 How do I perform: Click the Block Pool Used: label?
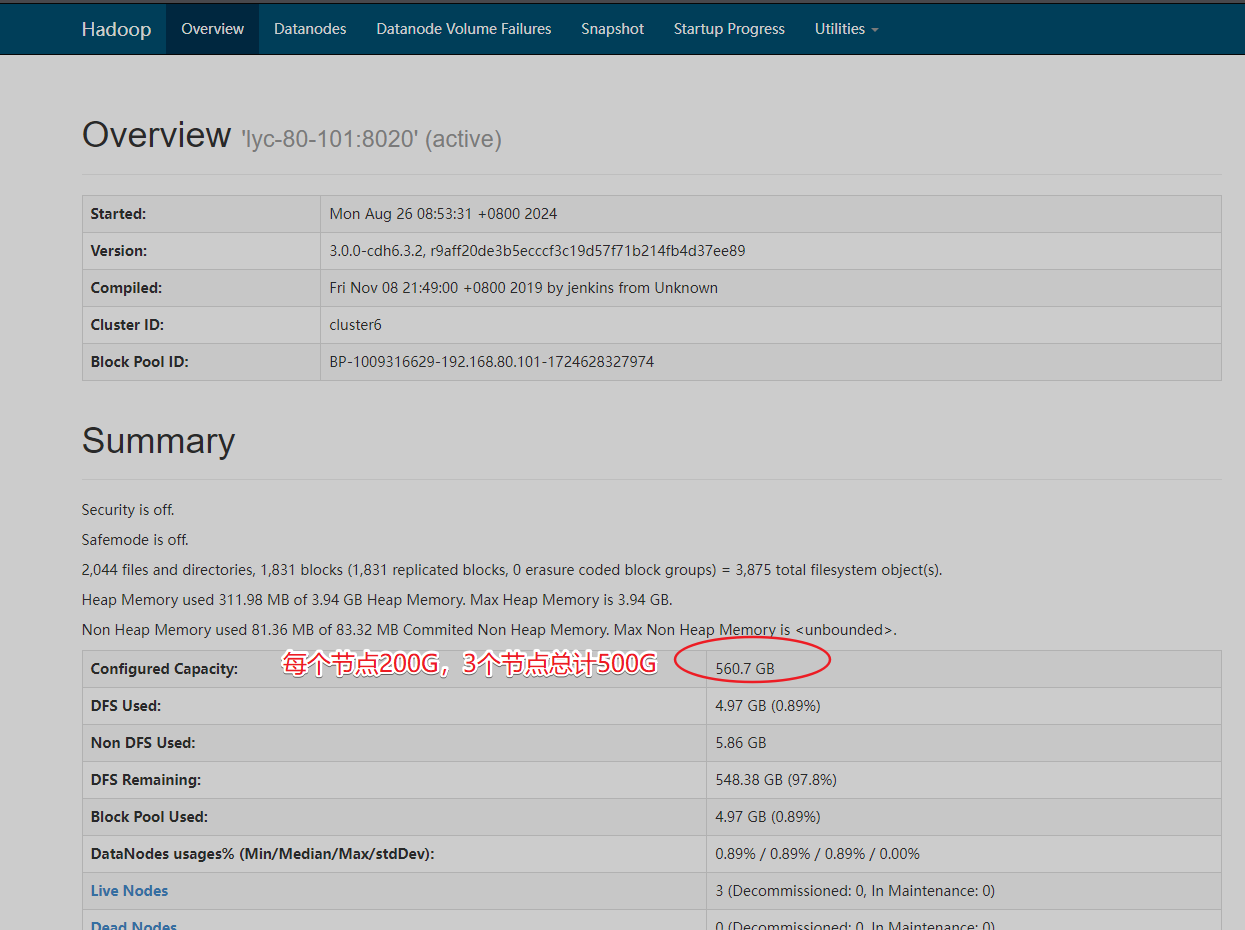[x=149, y=816]
